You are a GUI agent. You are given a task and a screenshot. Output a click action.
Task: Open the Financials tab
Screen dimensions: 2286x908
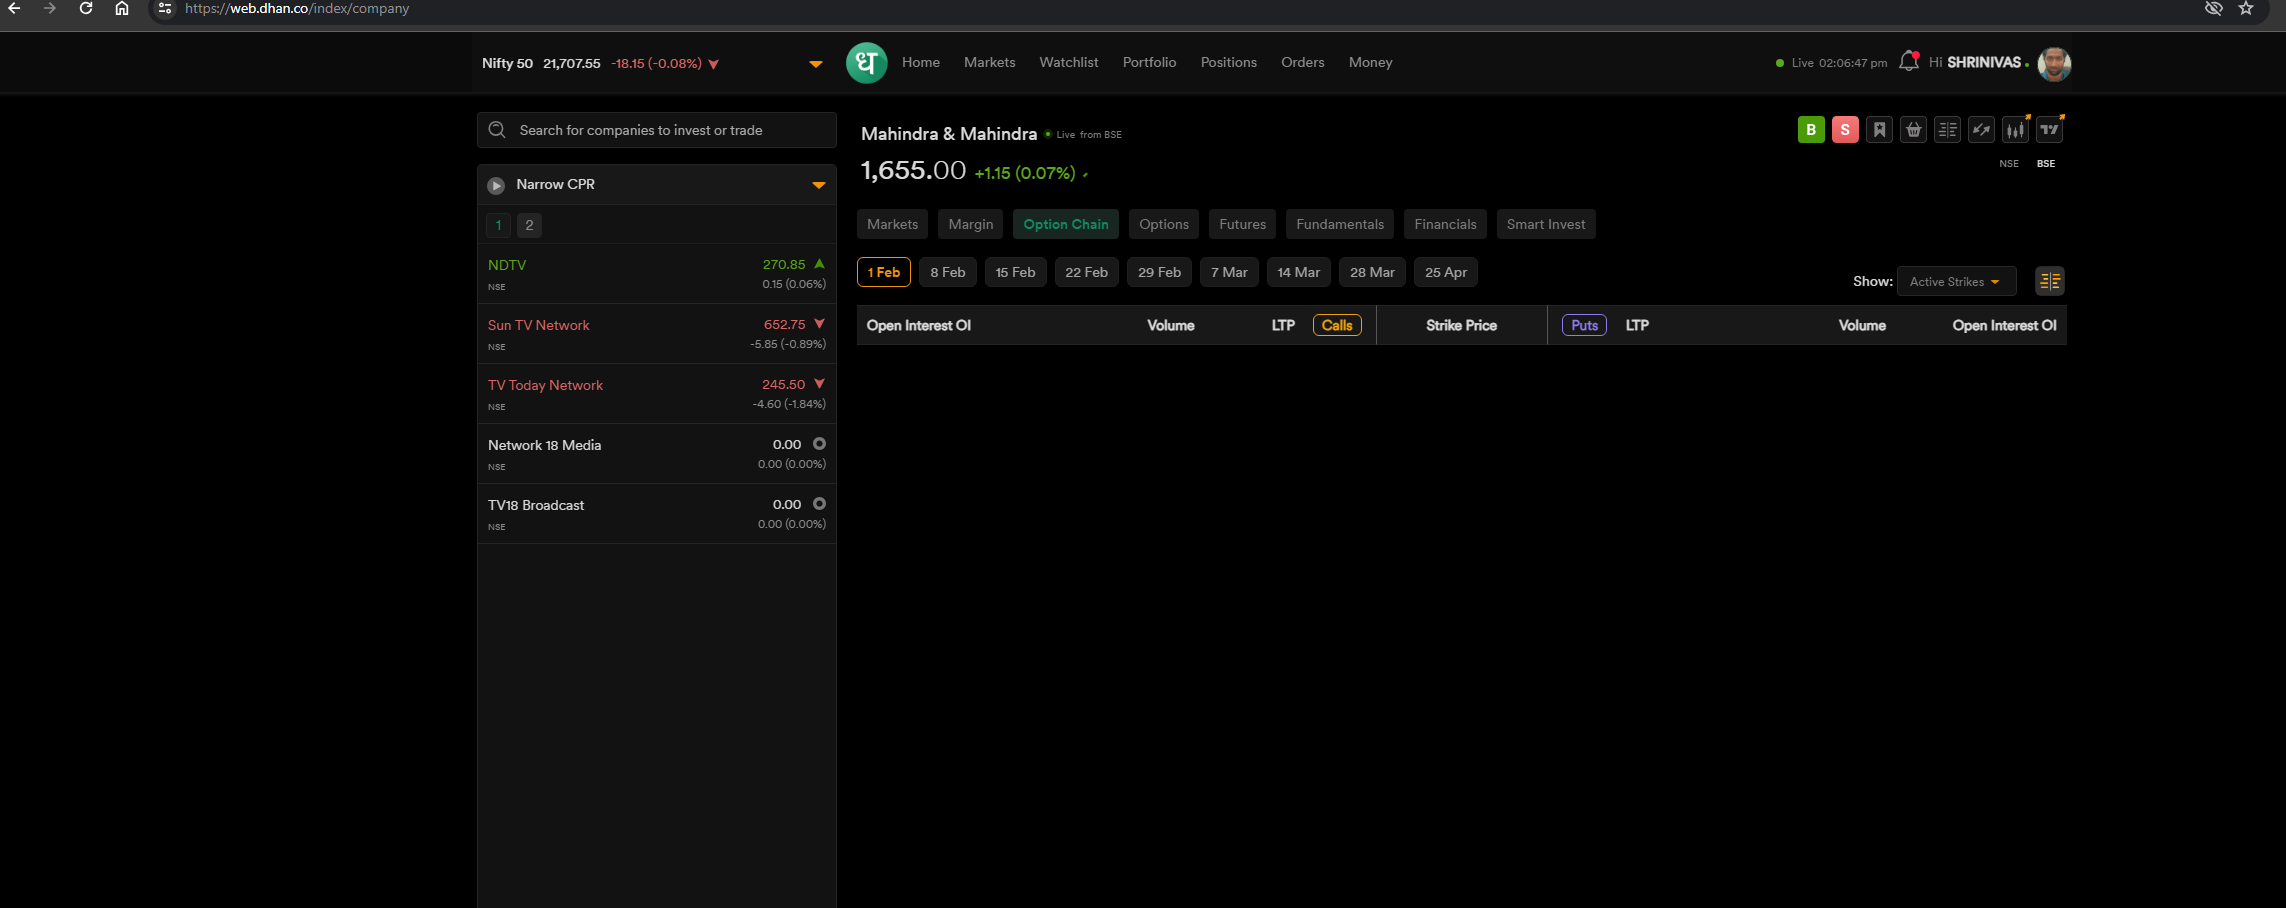[x=1445, y=224]
